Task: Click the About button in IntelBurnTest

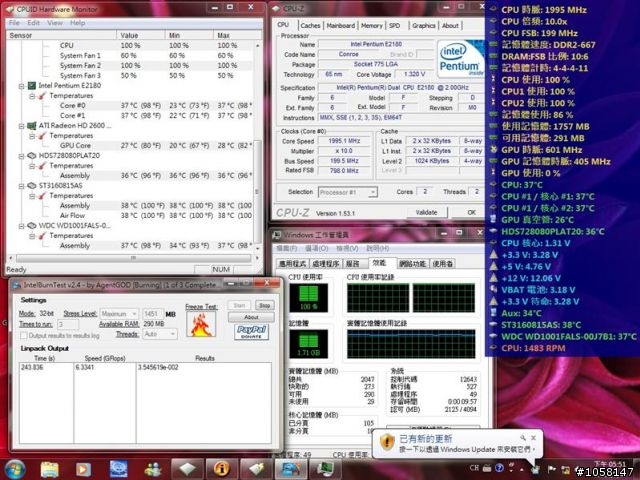Action: tap(251, 317)
